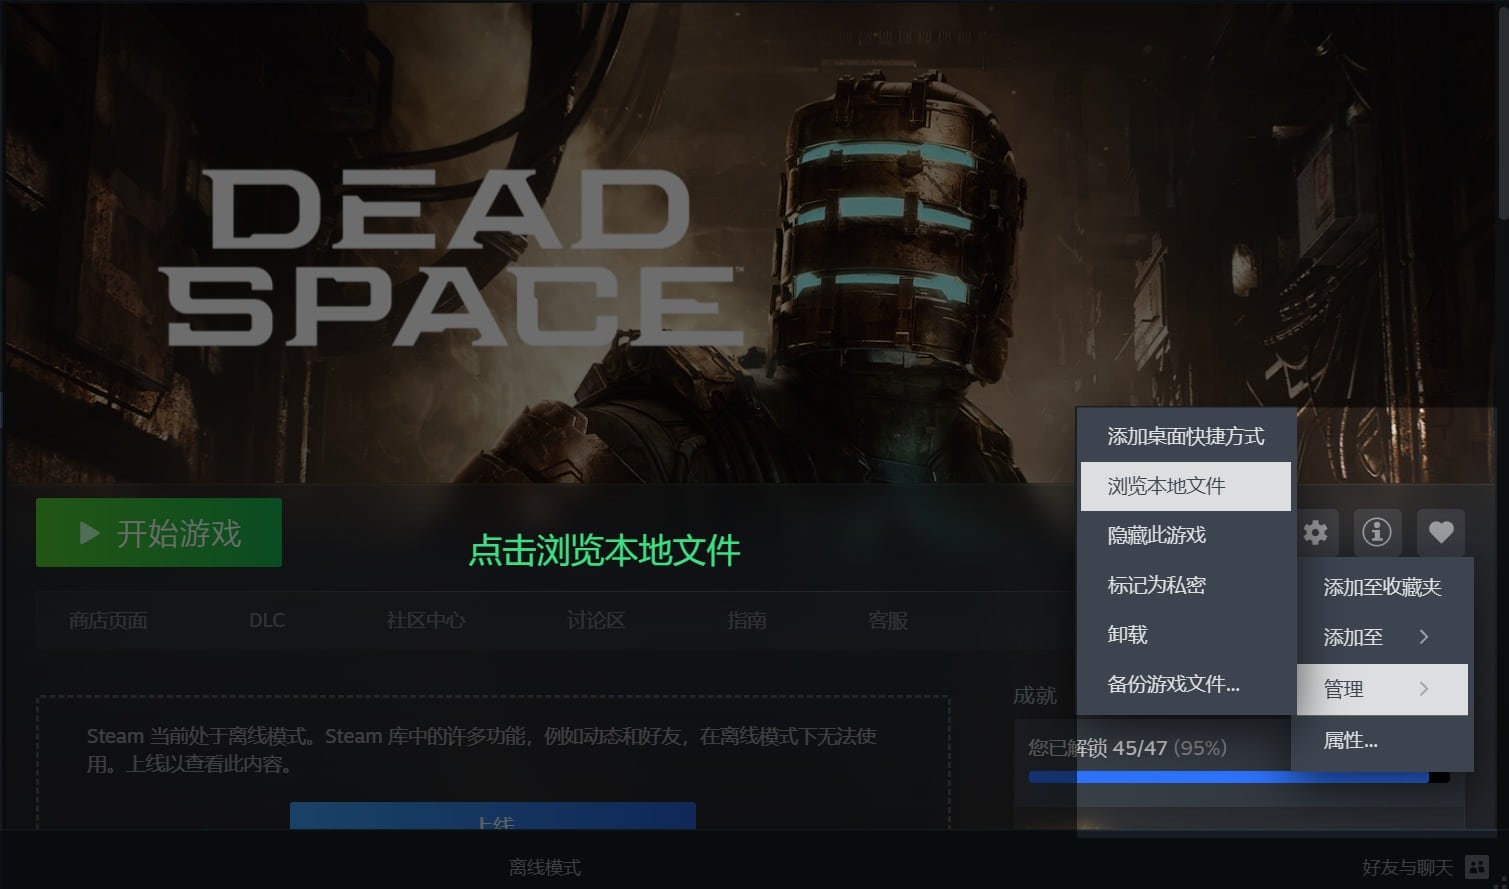This screenshot has width=1509, height=889.
Task: Expand the 管理 submenu
Action: 1382,689
